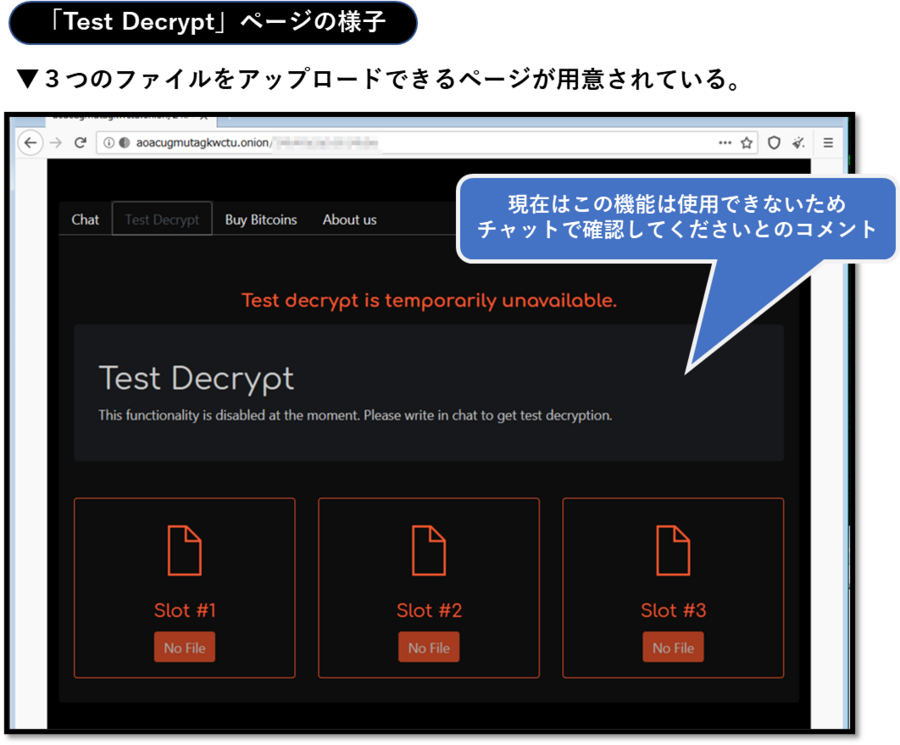Image resolution: width=900 pixels, height=745 pixels.
Task: Open the browser hamburger menu
Action: (x=828, y=143)
